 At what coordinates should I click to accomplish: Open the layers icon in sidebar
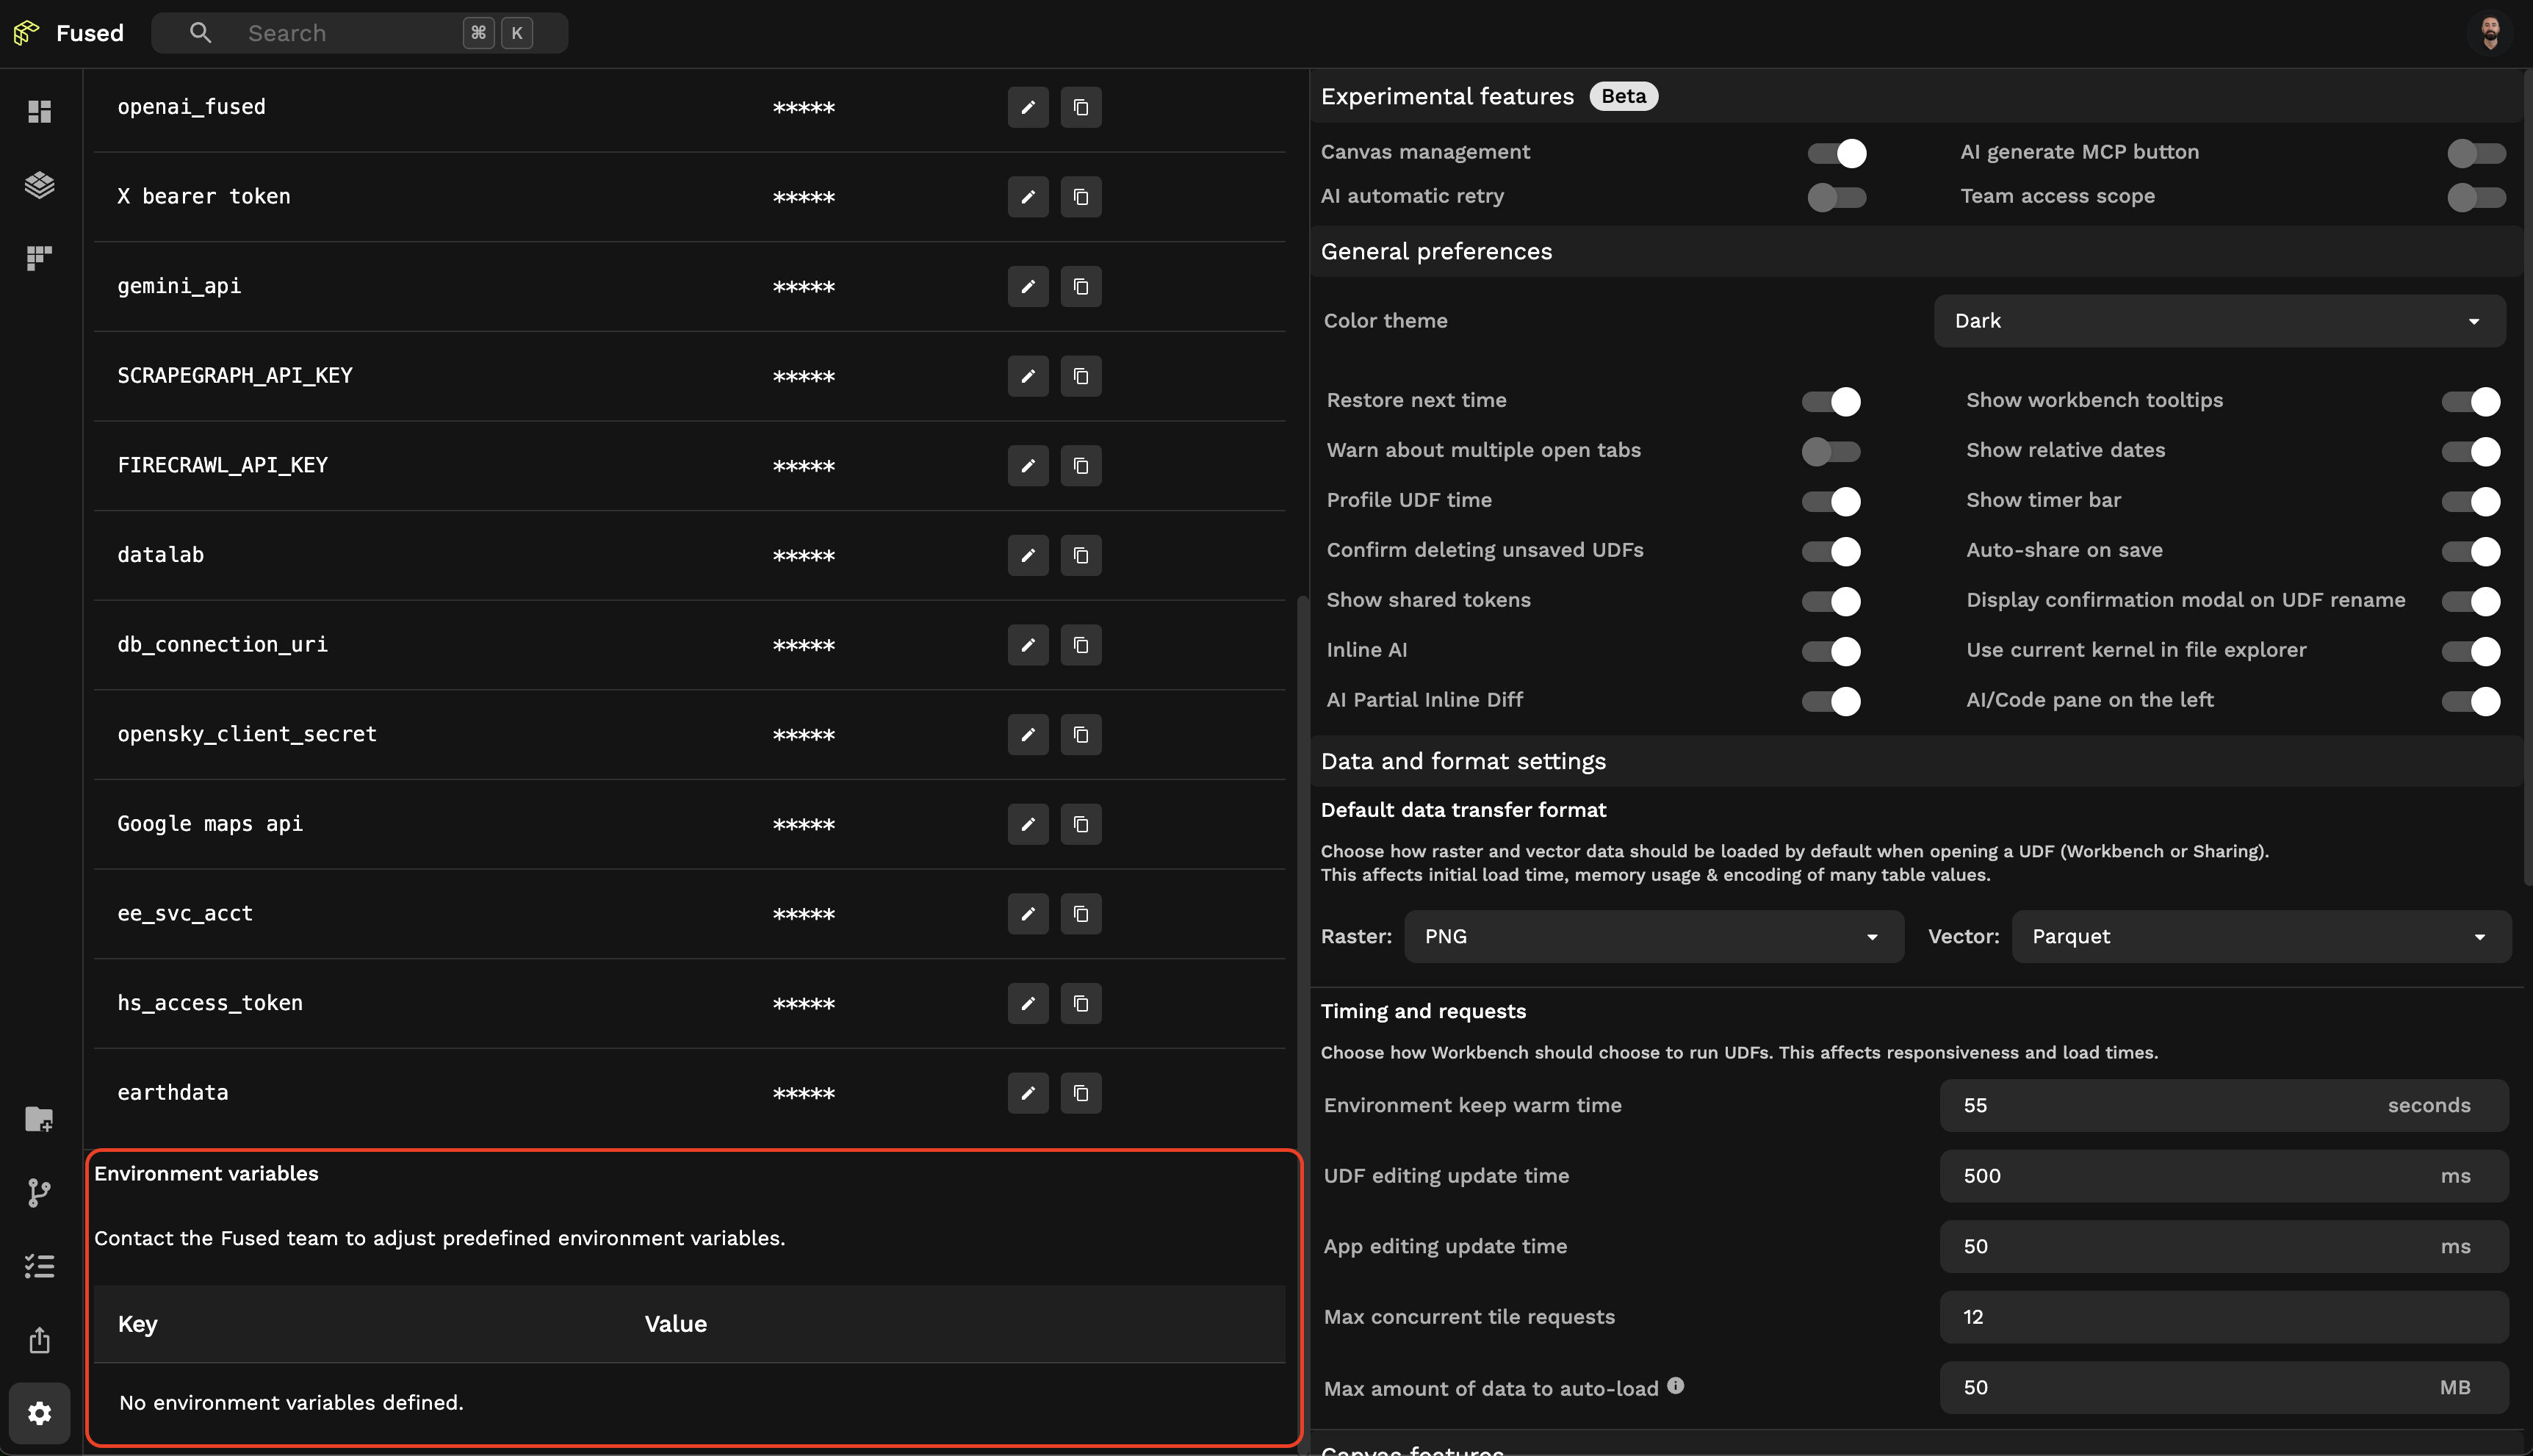tap(39, 185)
